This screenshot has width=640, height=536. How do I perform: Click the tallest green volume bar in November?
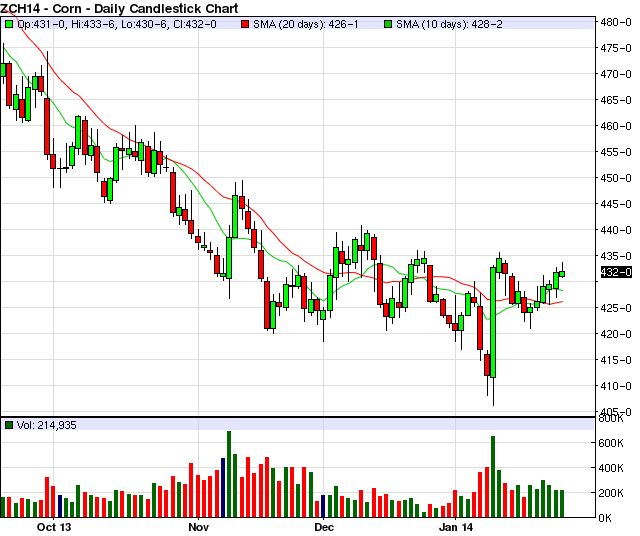[x=229, y=474]
